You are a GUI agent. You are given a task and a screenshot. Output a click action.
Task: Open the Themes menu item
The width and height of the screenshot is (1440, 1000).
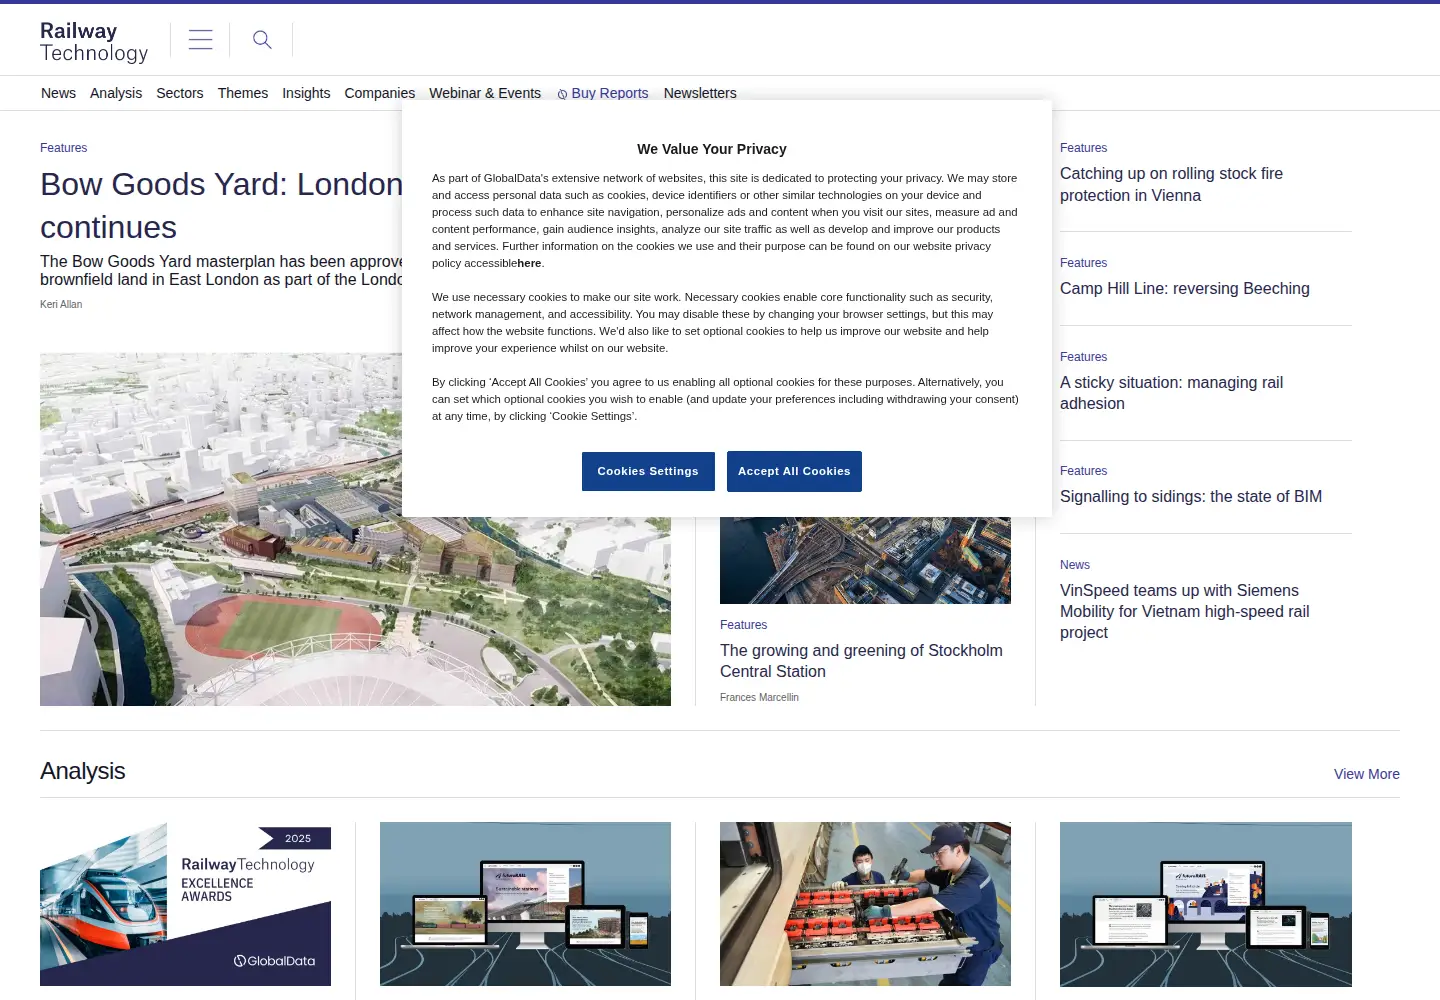coord(243,93)
